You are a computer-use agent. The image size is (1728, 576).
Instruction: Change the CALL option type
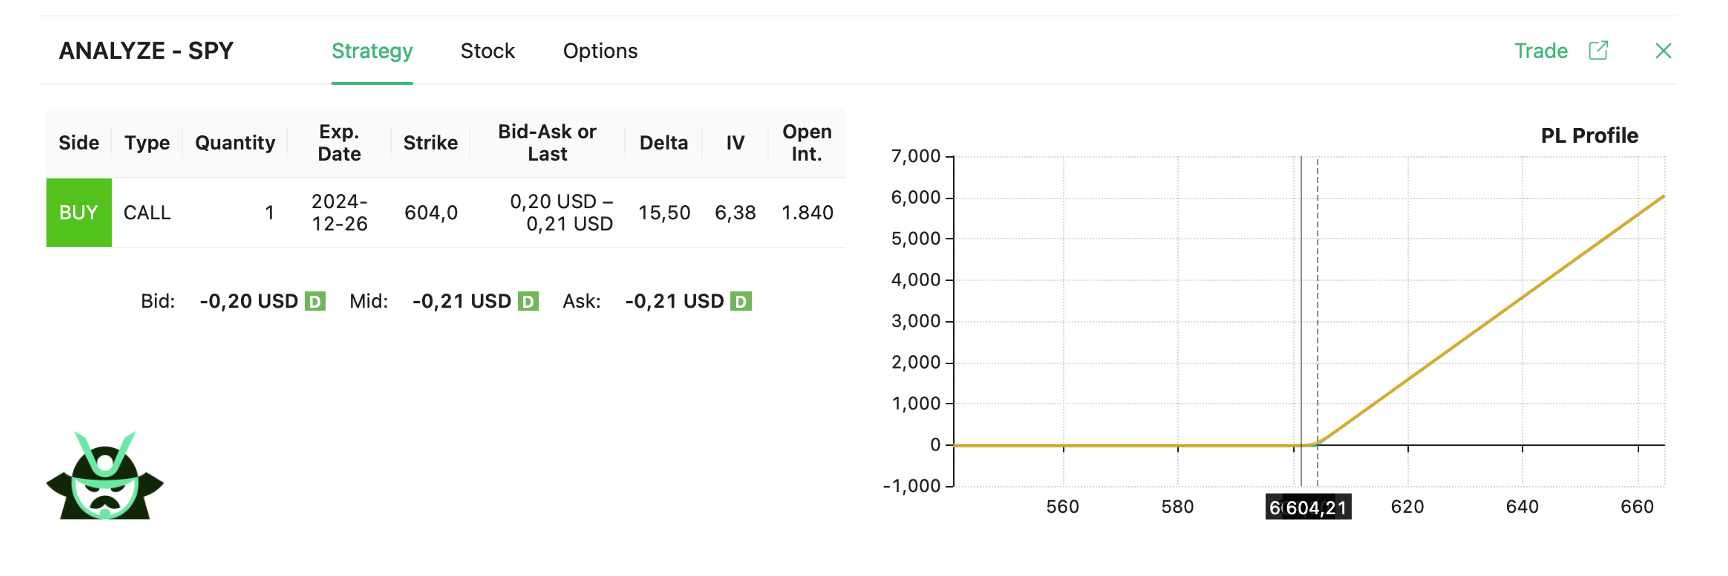click(x=147, y=213)
